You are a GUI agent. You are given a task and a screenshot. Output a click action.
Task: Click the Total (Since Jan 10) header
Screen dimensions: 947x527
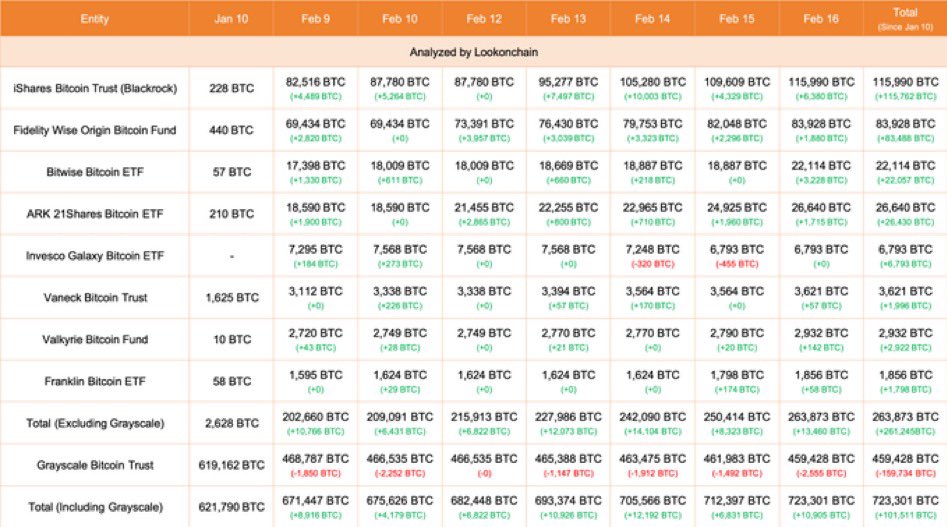(x=905, y=19)
